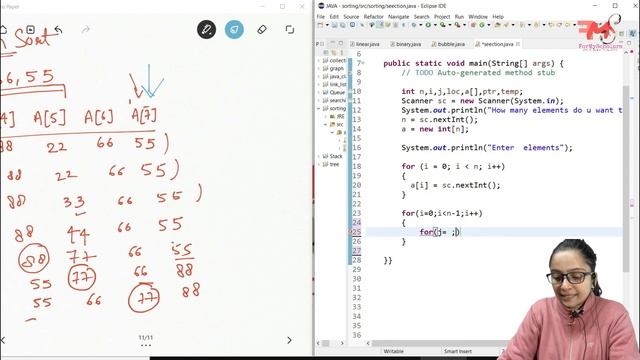
Task: Open the Navigate menu in Eclipse
Action: pos(398,17)
